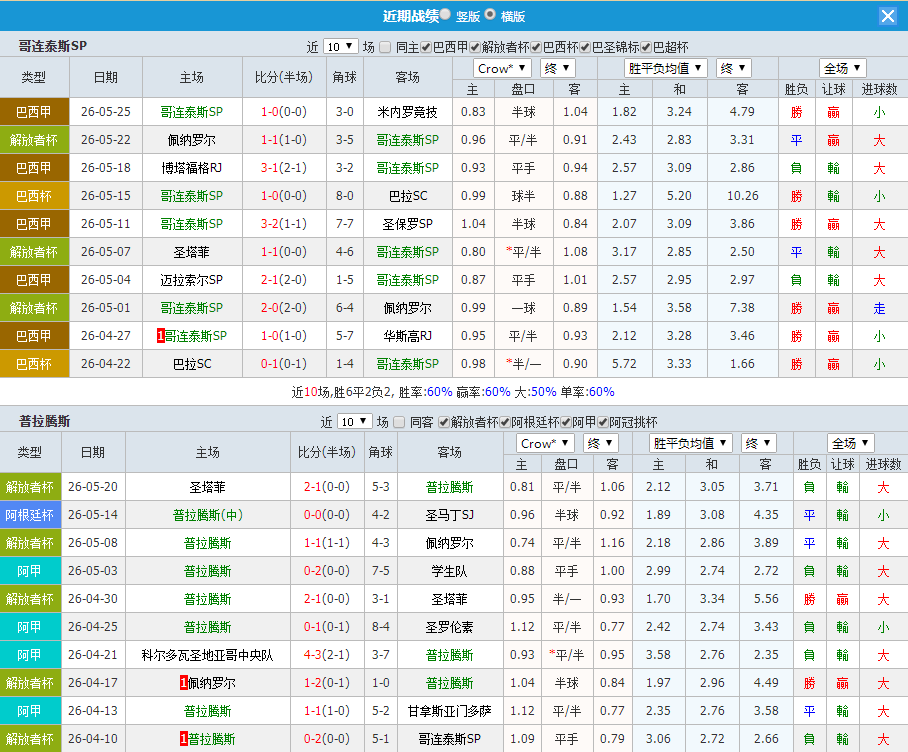Open Crow* company dropdown in 普拉腾斯 table
This screenshot has width=908, height=752.
click(545, 443)
